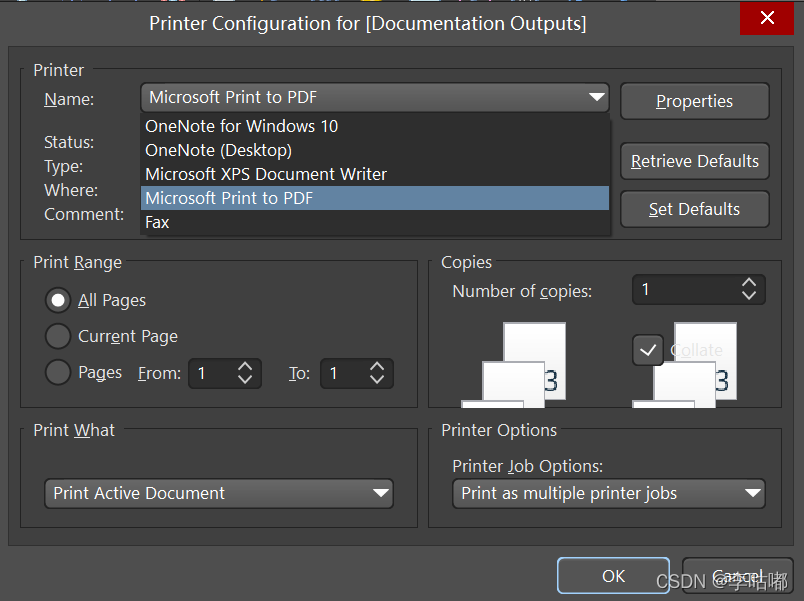Increase the number of copies

(749, 283)
